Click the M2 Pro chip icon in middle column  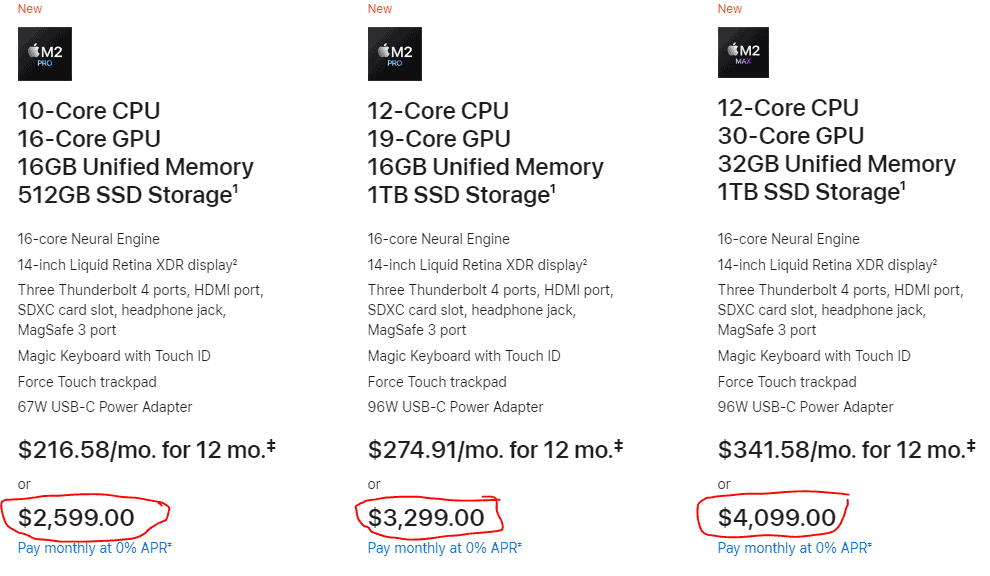tap(394, 54)
